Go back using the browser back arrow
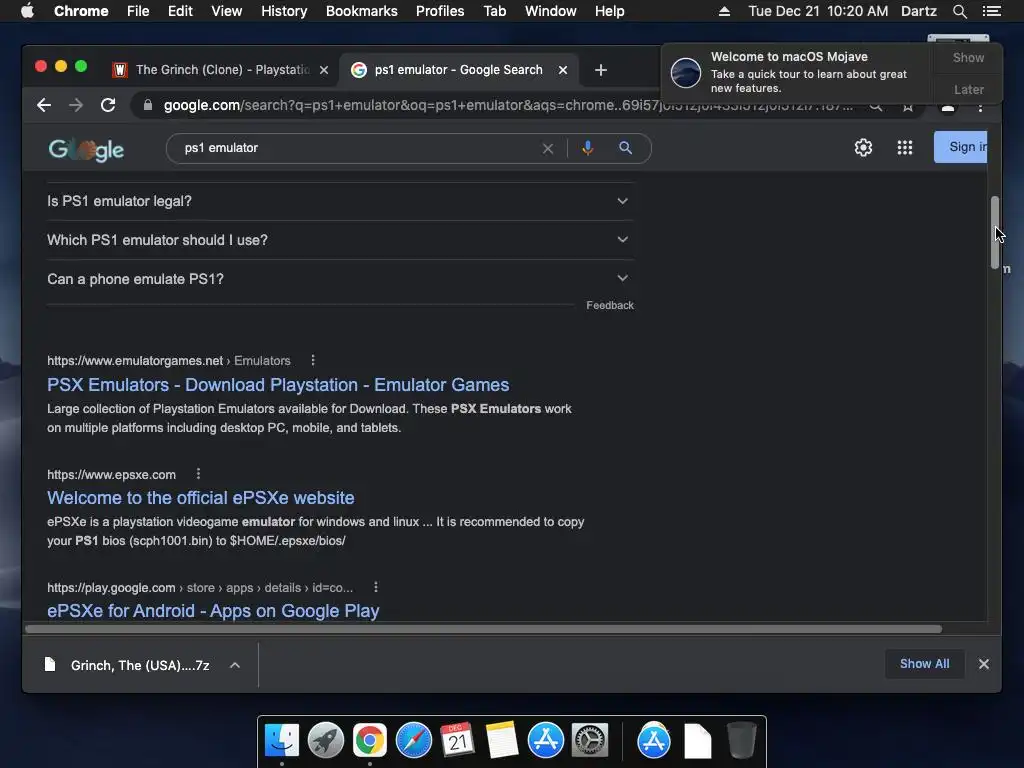 [44, 105]
